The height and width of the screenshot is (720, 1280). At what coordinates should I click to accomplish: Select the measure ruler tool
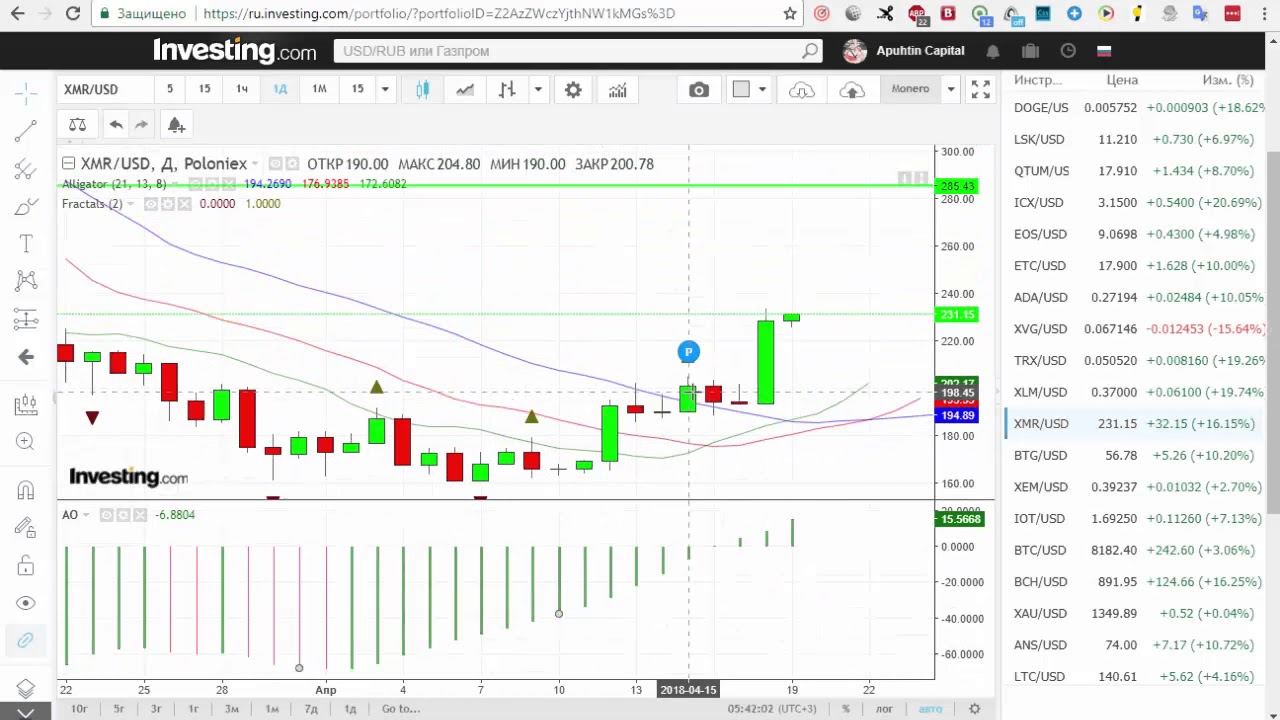26,405
